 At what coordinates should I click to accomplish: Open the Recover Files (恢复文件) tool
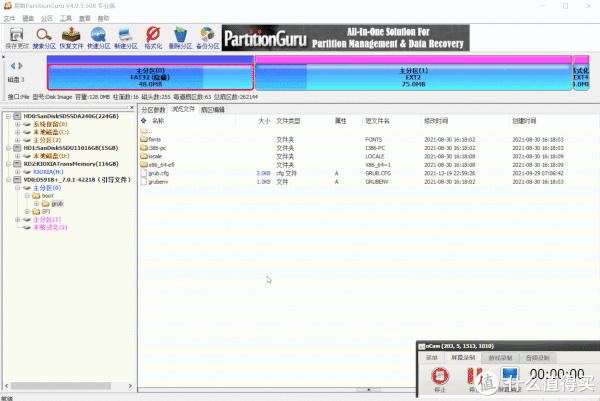coord(71,38)
